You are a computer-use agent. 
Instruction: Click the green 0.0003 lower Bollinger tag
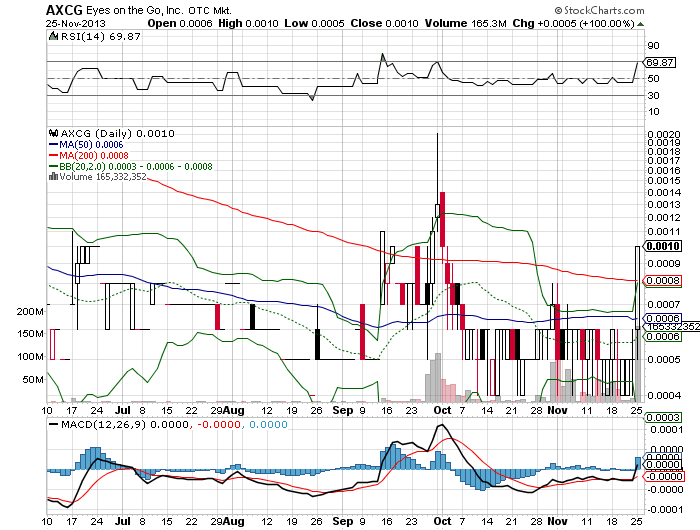663,417
